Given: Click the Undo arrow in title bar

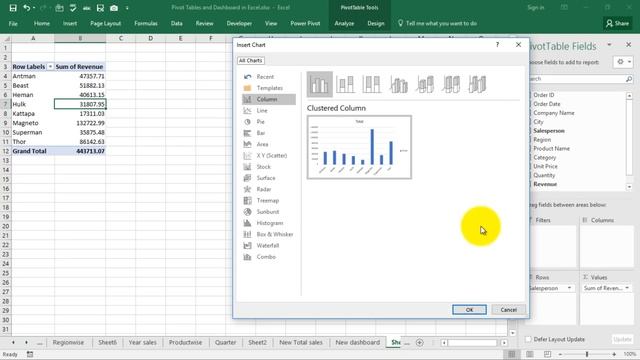Looking at the screenshot, I should [27, 8].
